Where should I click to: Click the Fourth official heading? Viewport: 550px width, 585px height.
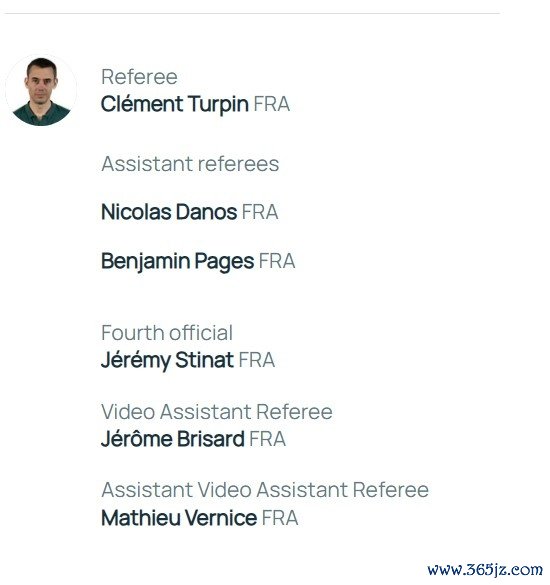tap(167, 333)
